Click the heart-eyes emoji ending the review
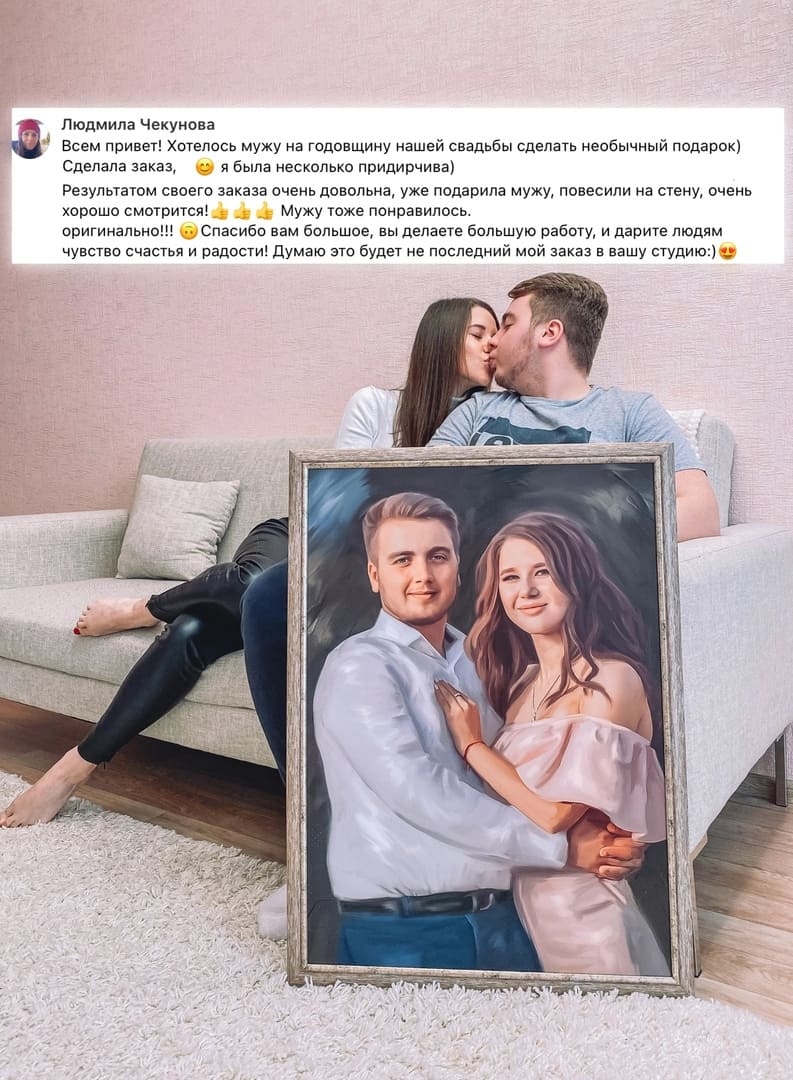Image resolution: width=793 pixels, height=1080 pixels. (x=728, y=251)
